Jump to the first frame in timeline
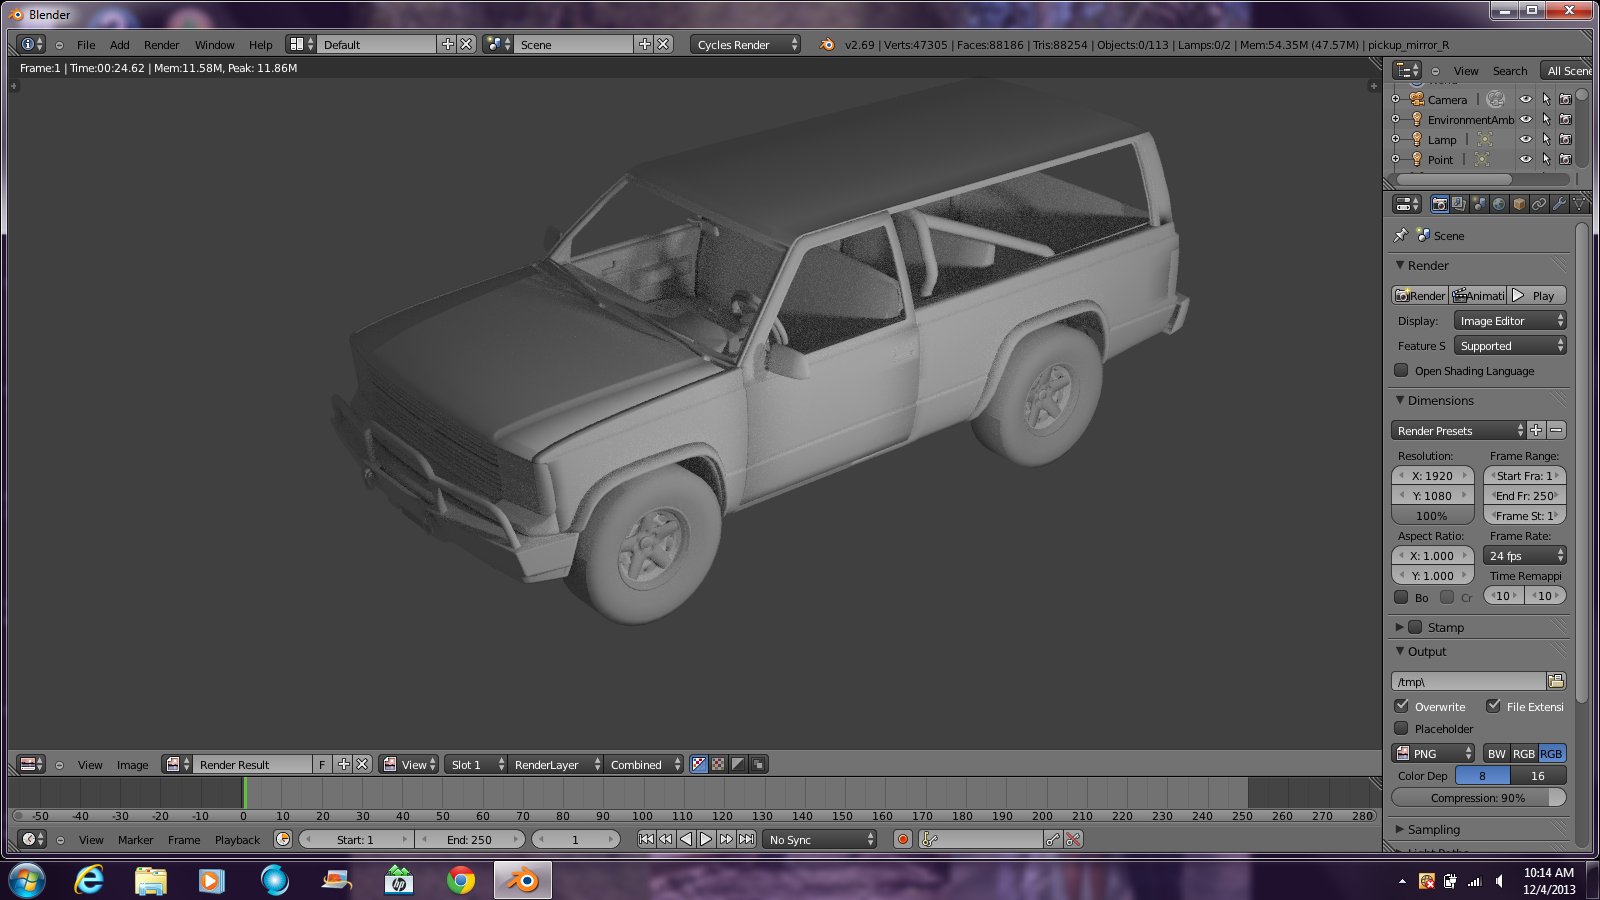1600x900 pixels. coord(646,840)
